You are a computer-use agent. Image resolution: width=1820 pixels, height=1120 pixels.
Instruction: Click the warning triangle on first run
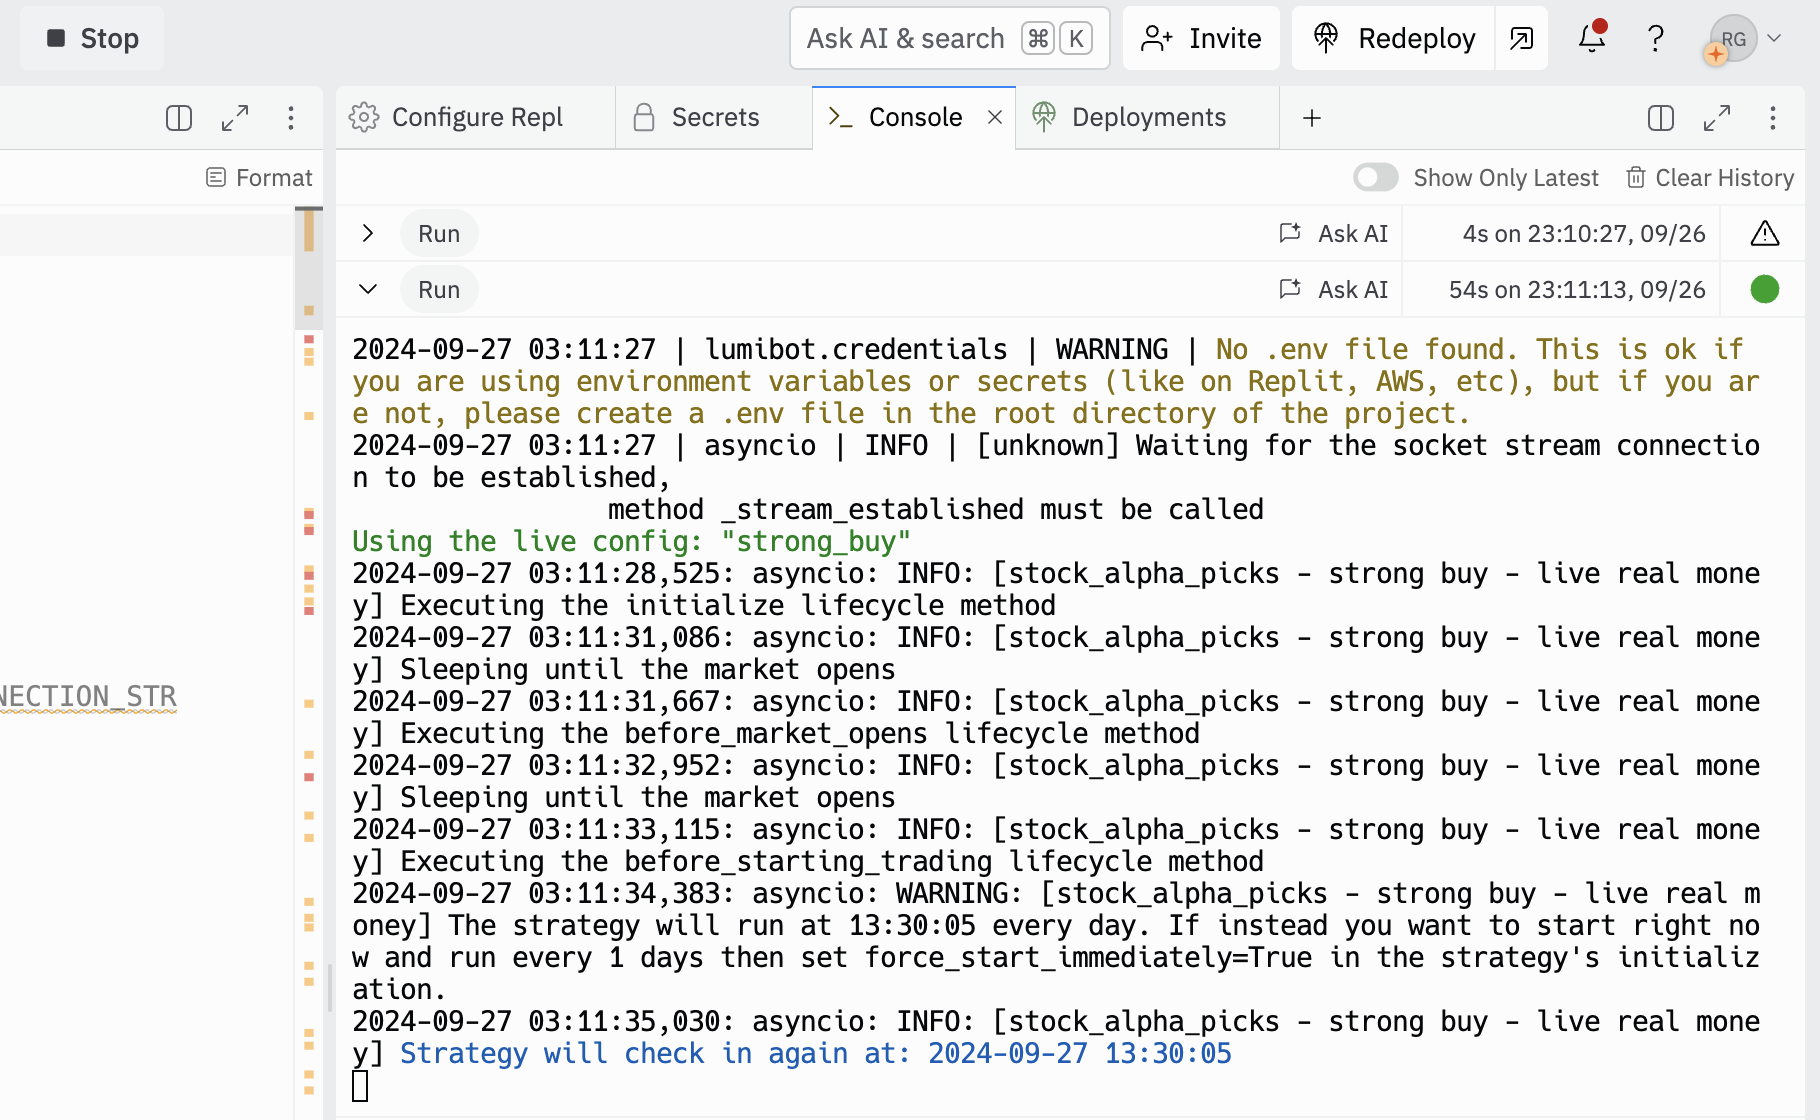coord(1765,233)
